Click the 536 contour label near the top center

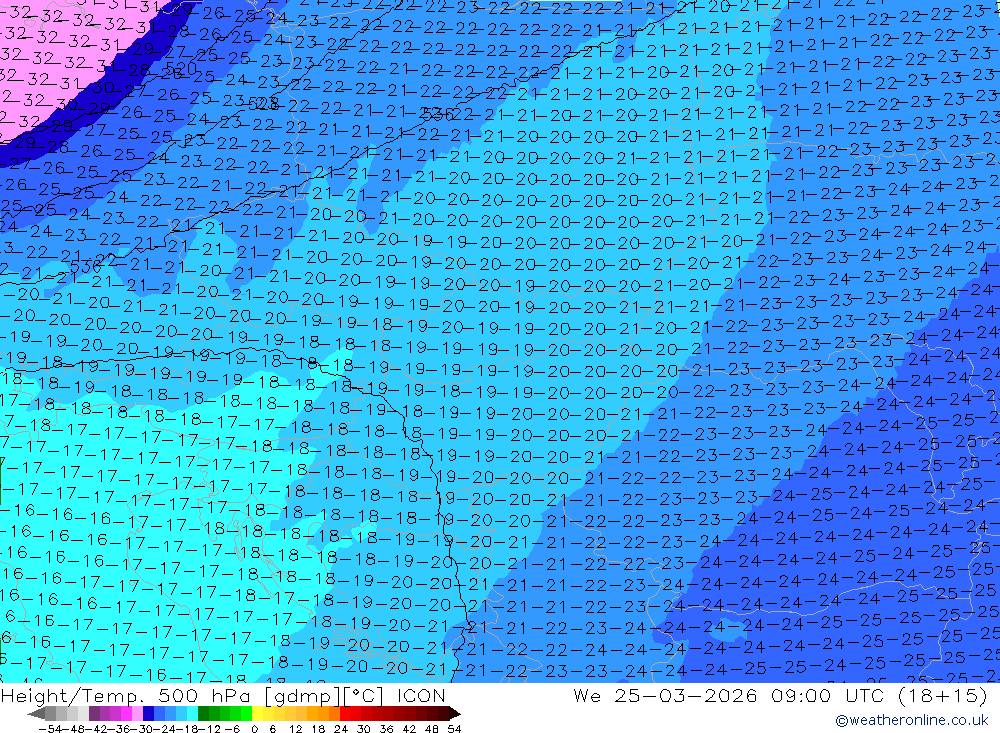pos(437,113)
